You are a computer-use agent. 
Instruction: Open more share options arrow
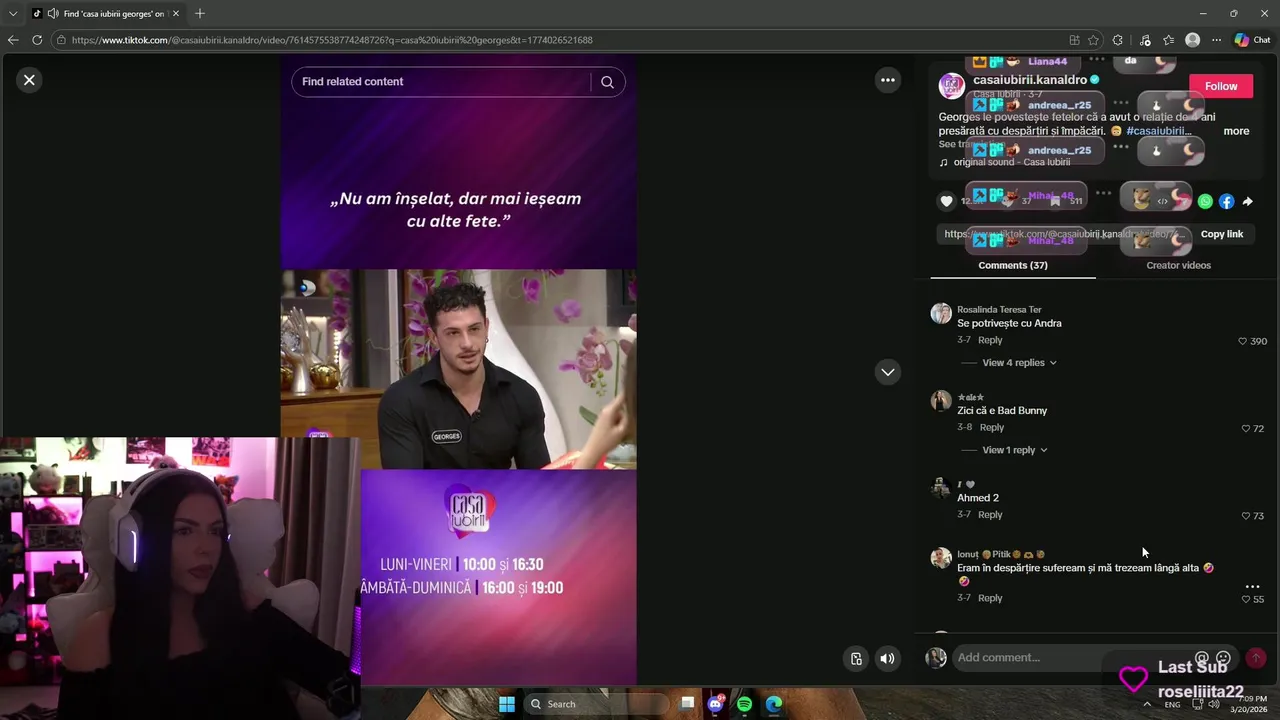click(1248, 201)
